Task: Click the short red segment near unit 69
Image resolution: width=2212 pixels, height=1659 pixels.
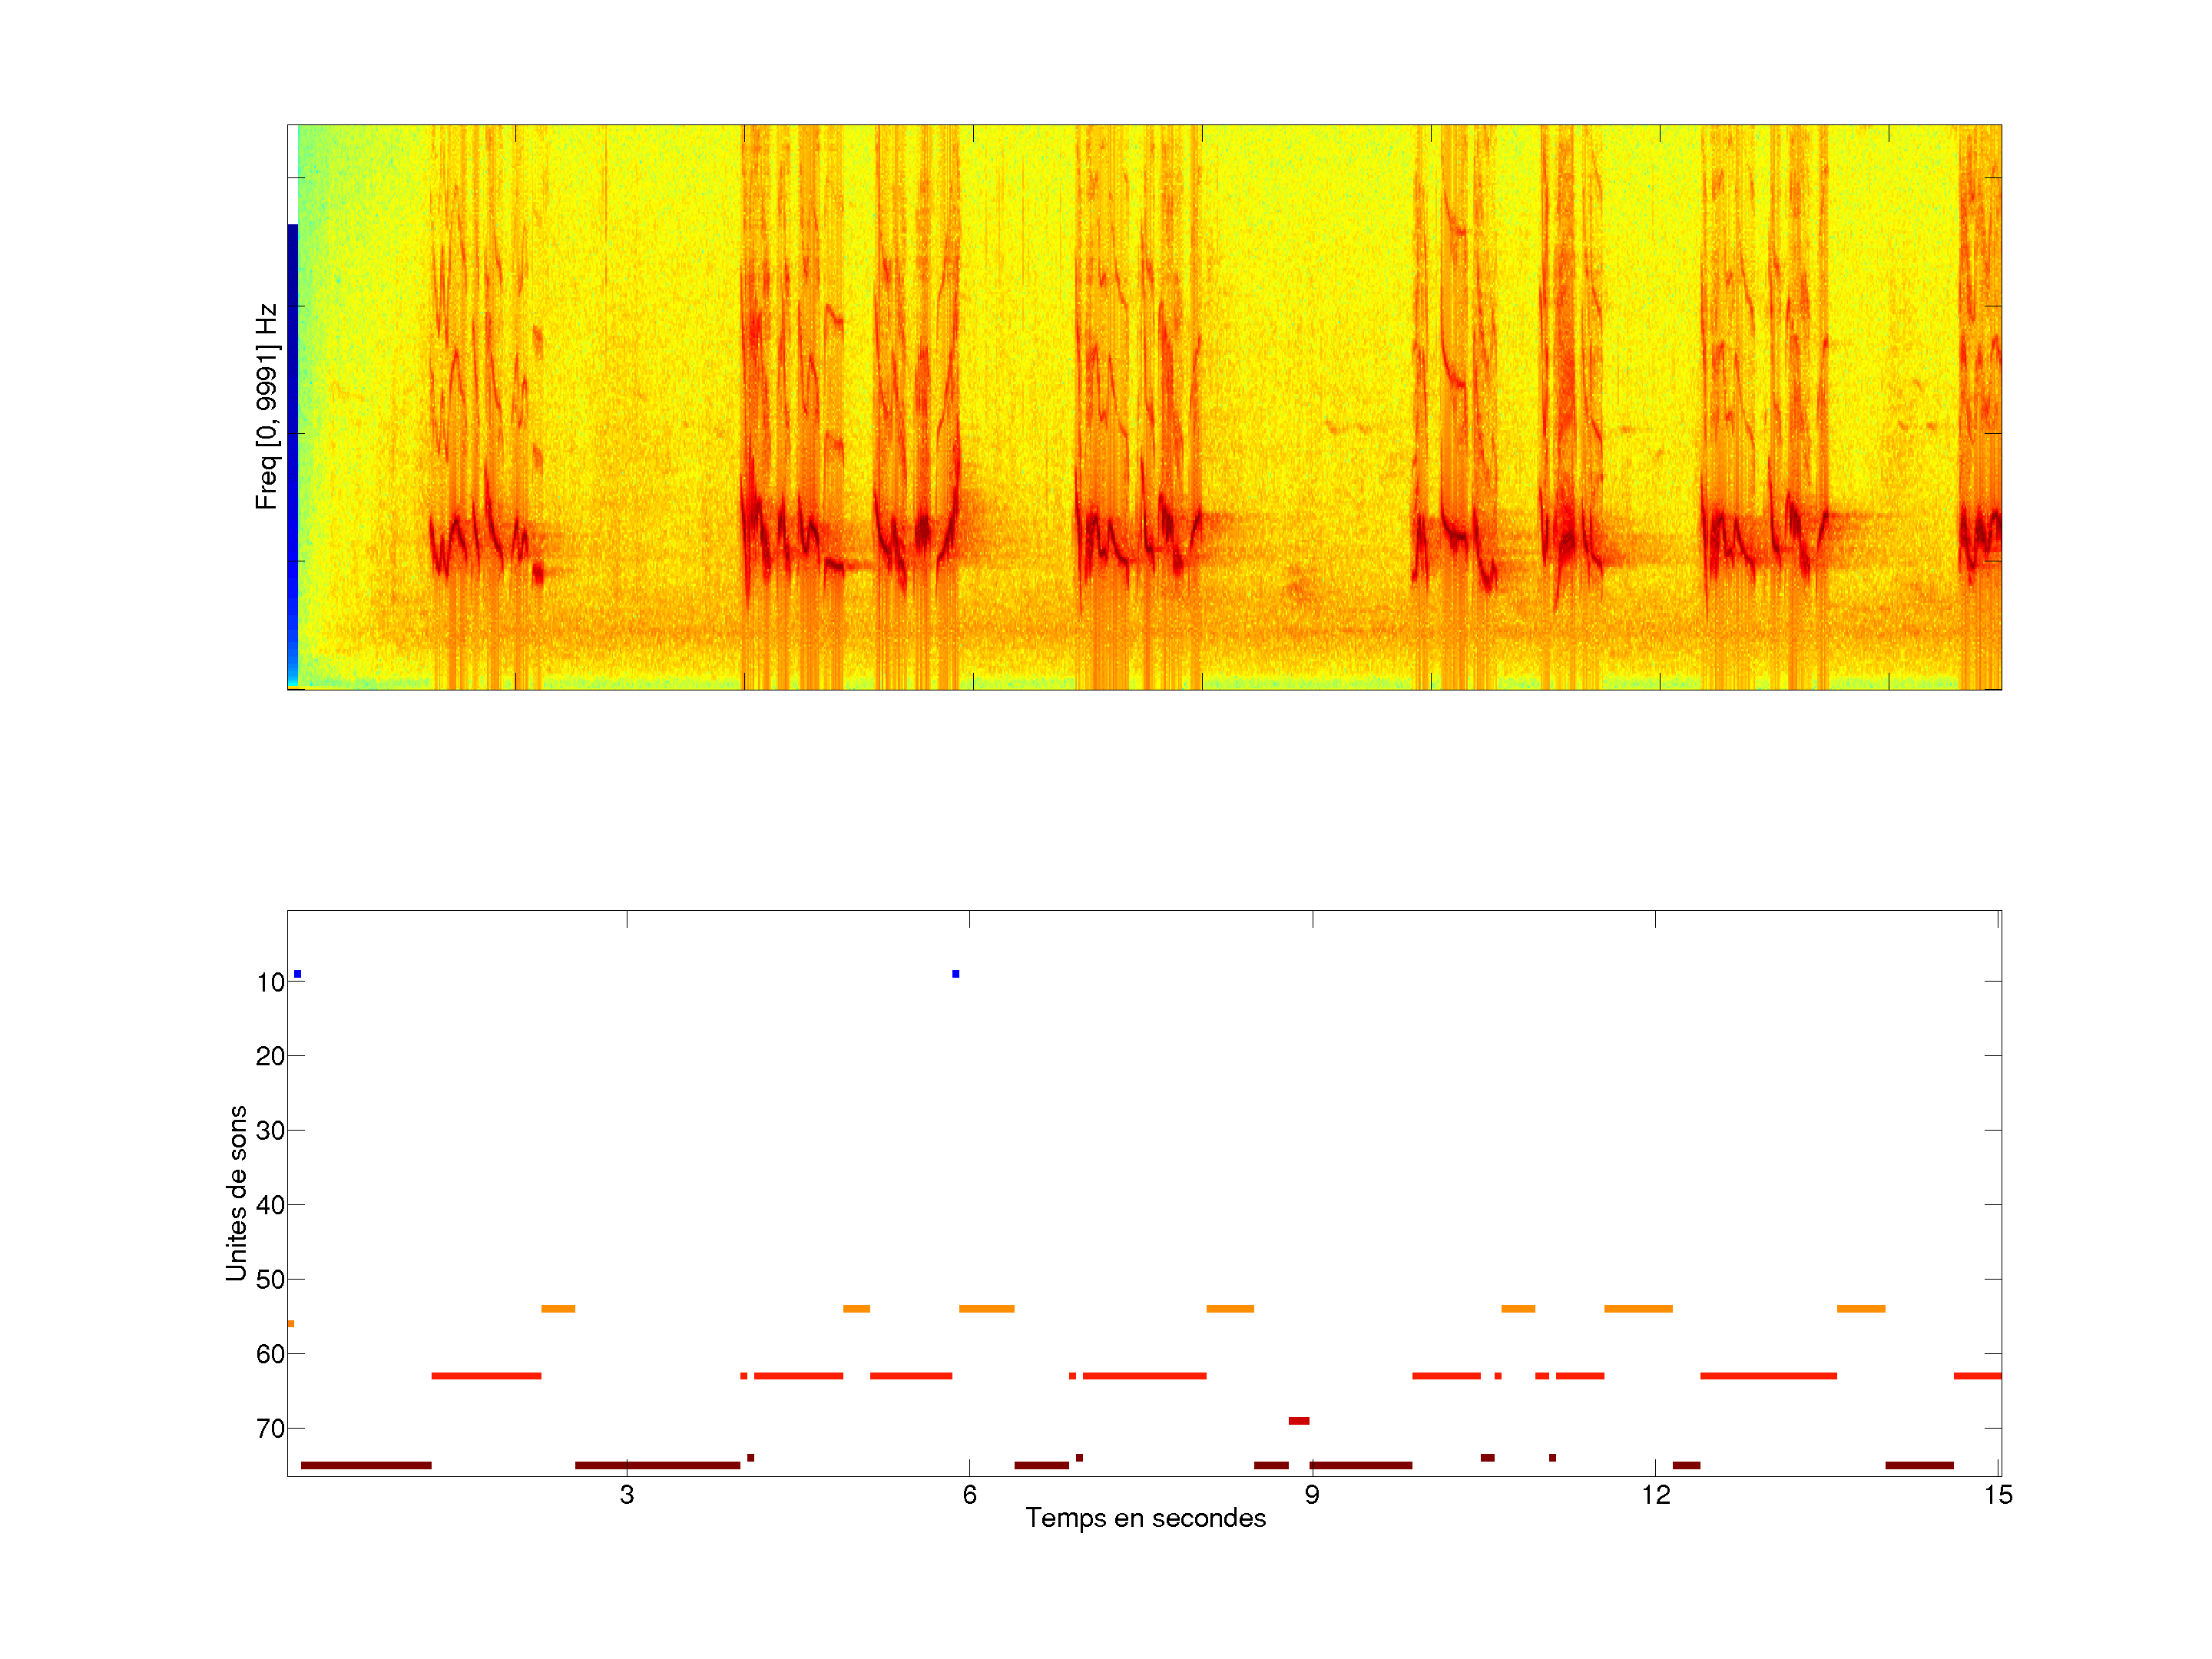Action: point(1298,1420)
